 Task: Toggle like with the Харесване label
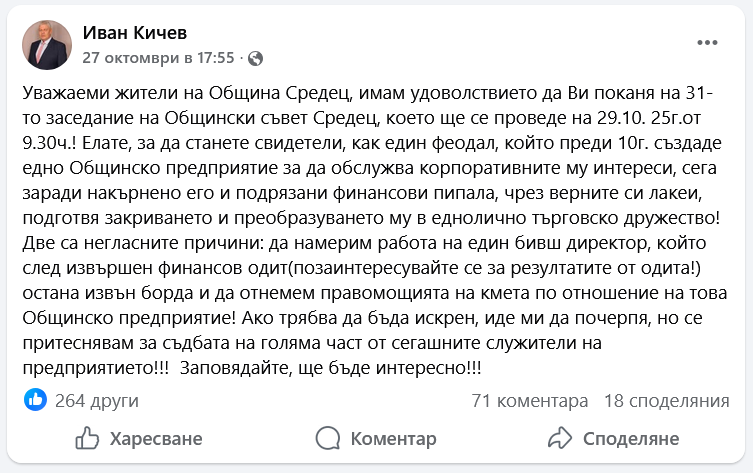coord(156,438)
